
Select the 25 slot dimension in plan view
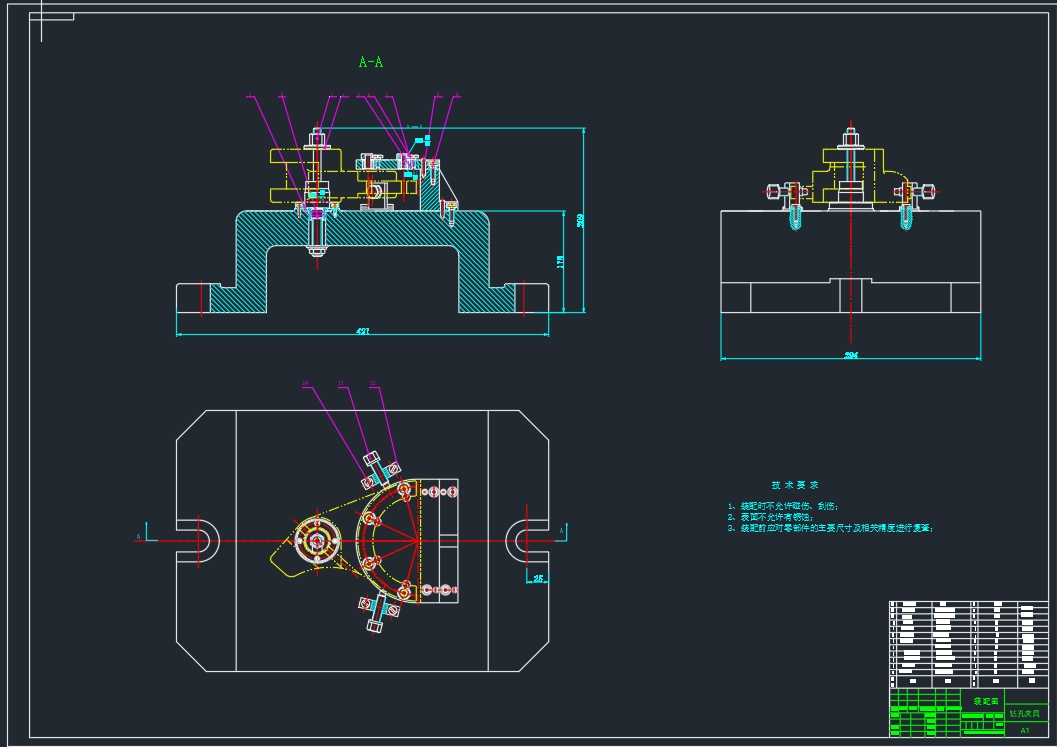point(538,578)
